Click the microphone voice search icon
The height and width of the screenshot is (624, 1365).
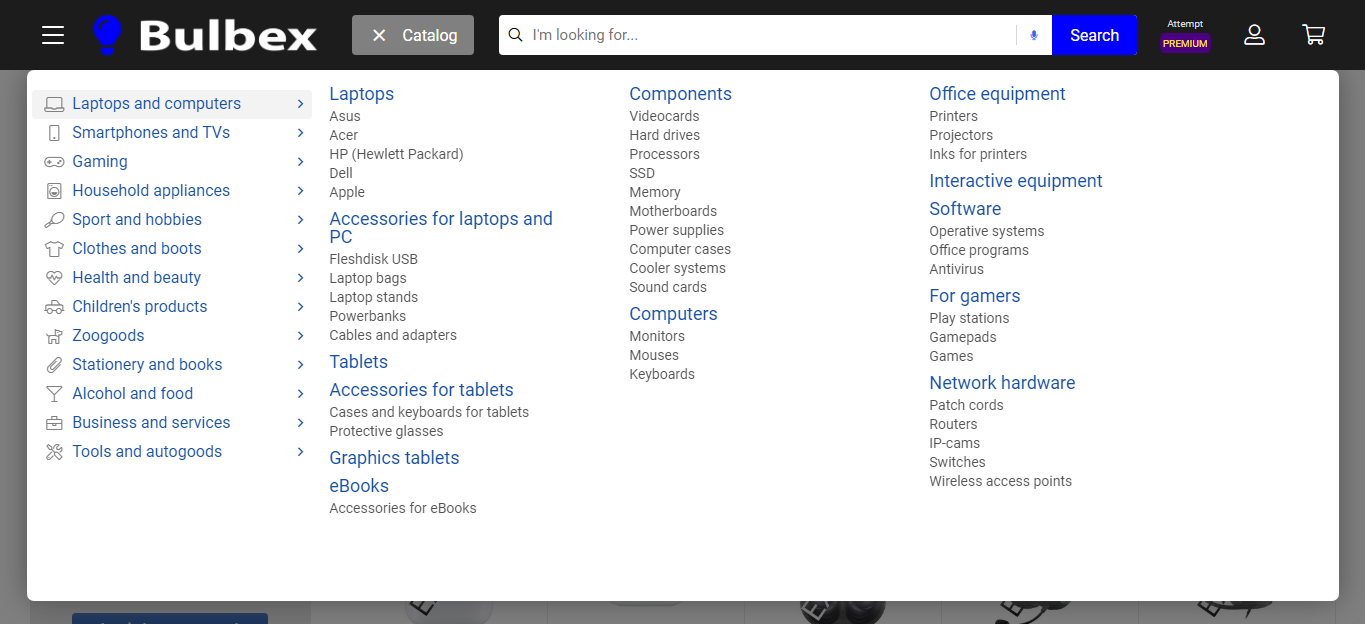tap(1034, 35)
